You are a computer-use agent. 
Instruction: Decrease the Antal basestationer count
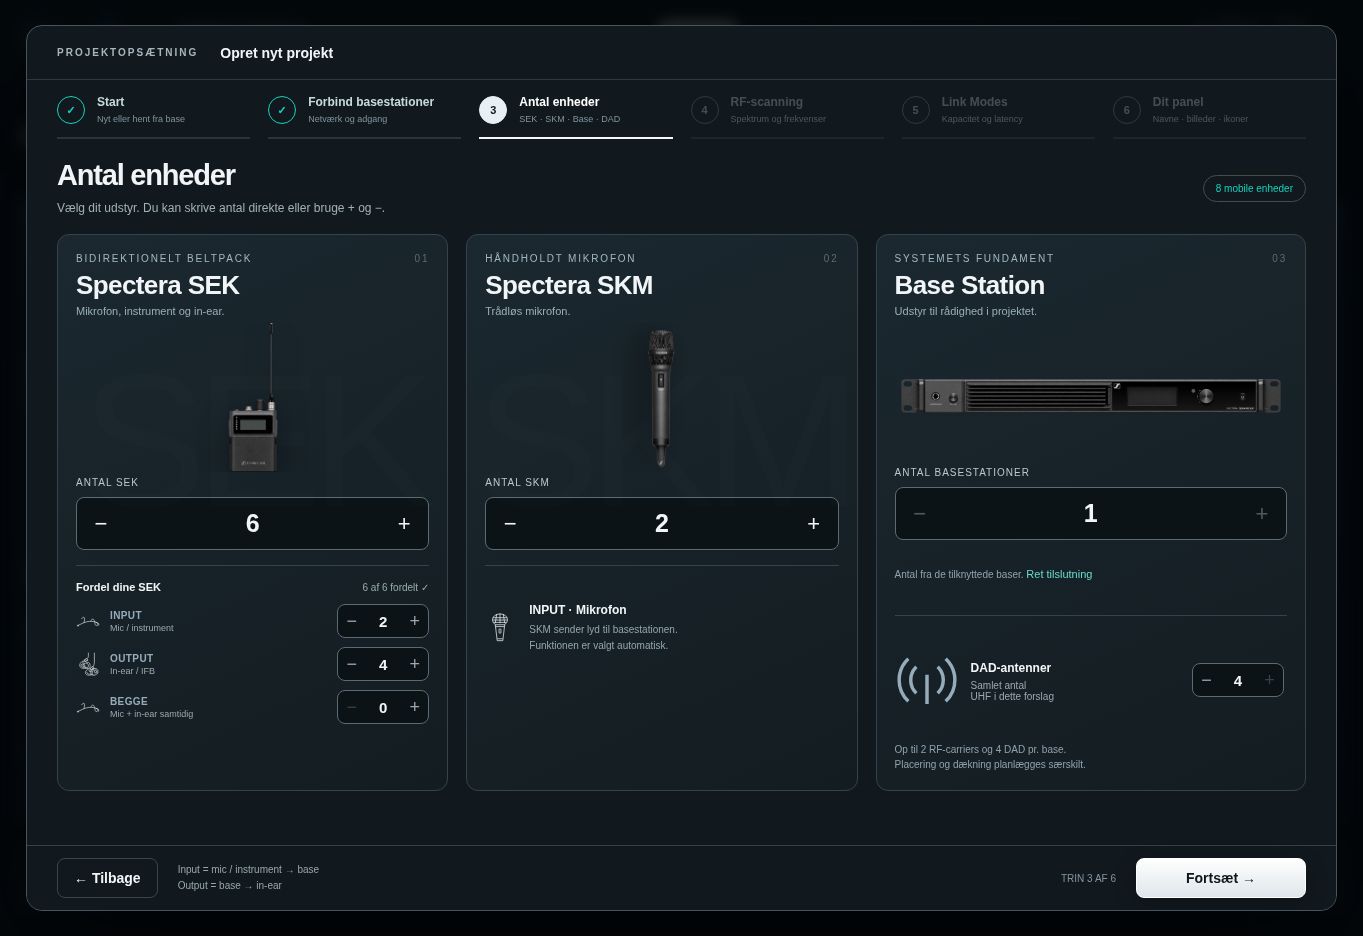pyautogui.click(x=919, y=513)
